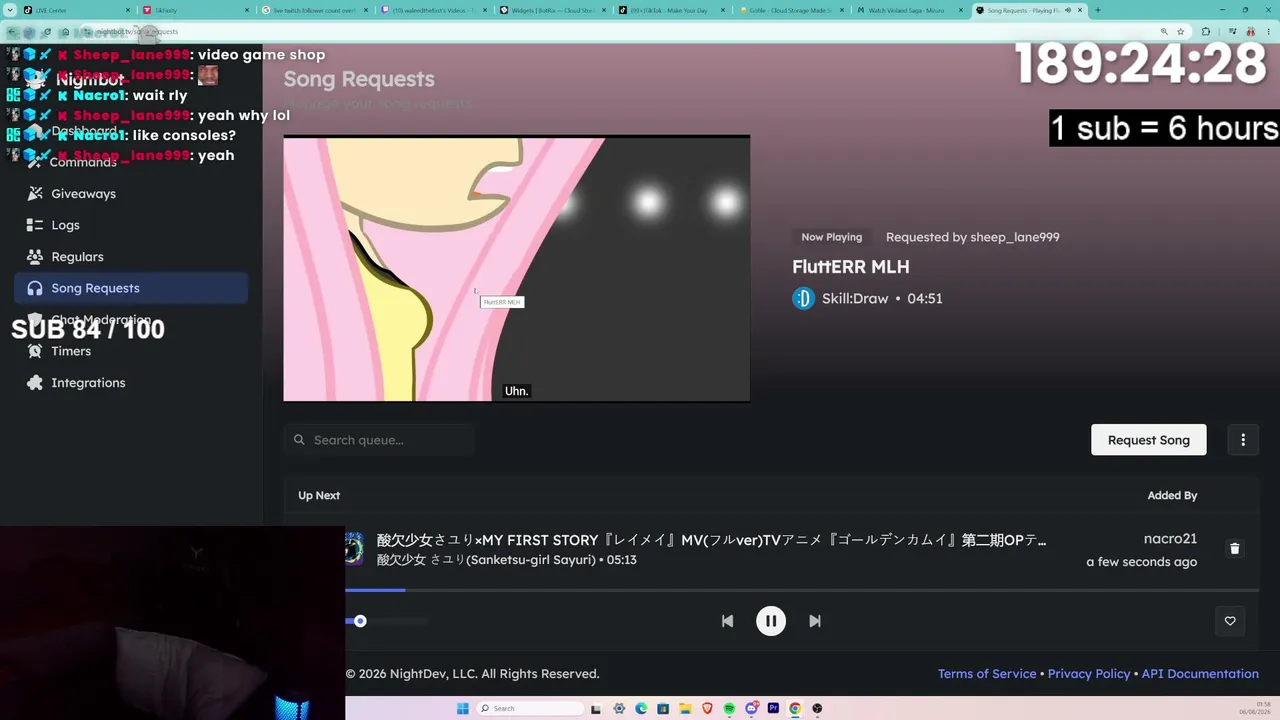This screenshot has height=720, width=1280.
Task: Click the search magnifier icon in queue
Action: click(299, 440)
